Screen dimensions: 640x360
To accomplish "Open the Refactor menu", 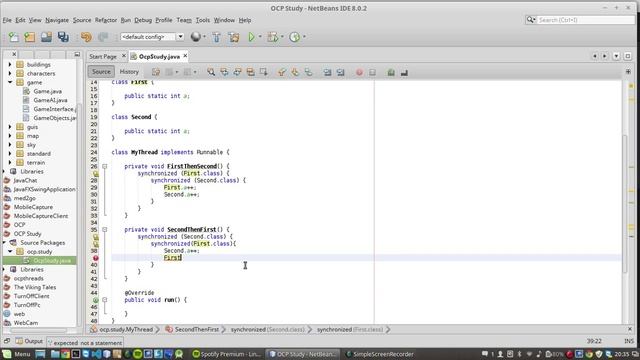I will pyautogui.click(x=106, y=20).
